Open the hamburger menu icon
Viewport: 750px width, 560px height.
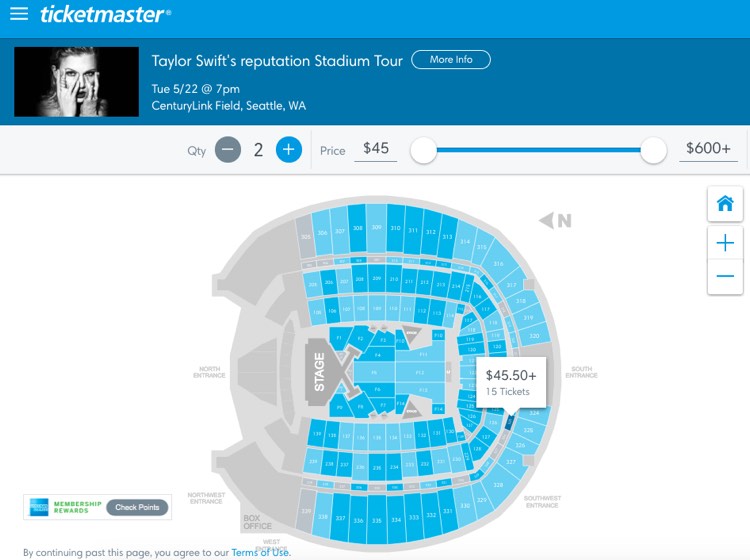19,13
